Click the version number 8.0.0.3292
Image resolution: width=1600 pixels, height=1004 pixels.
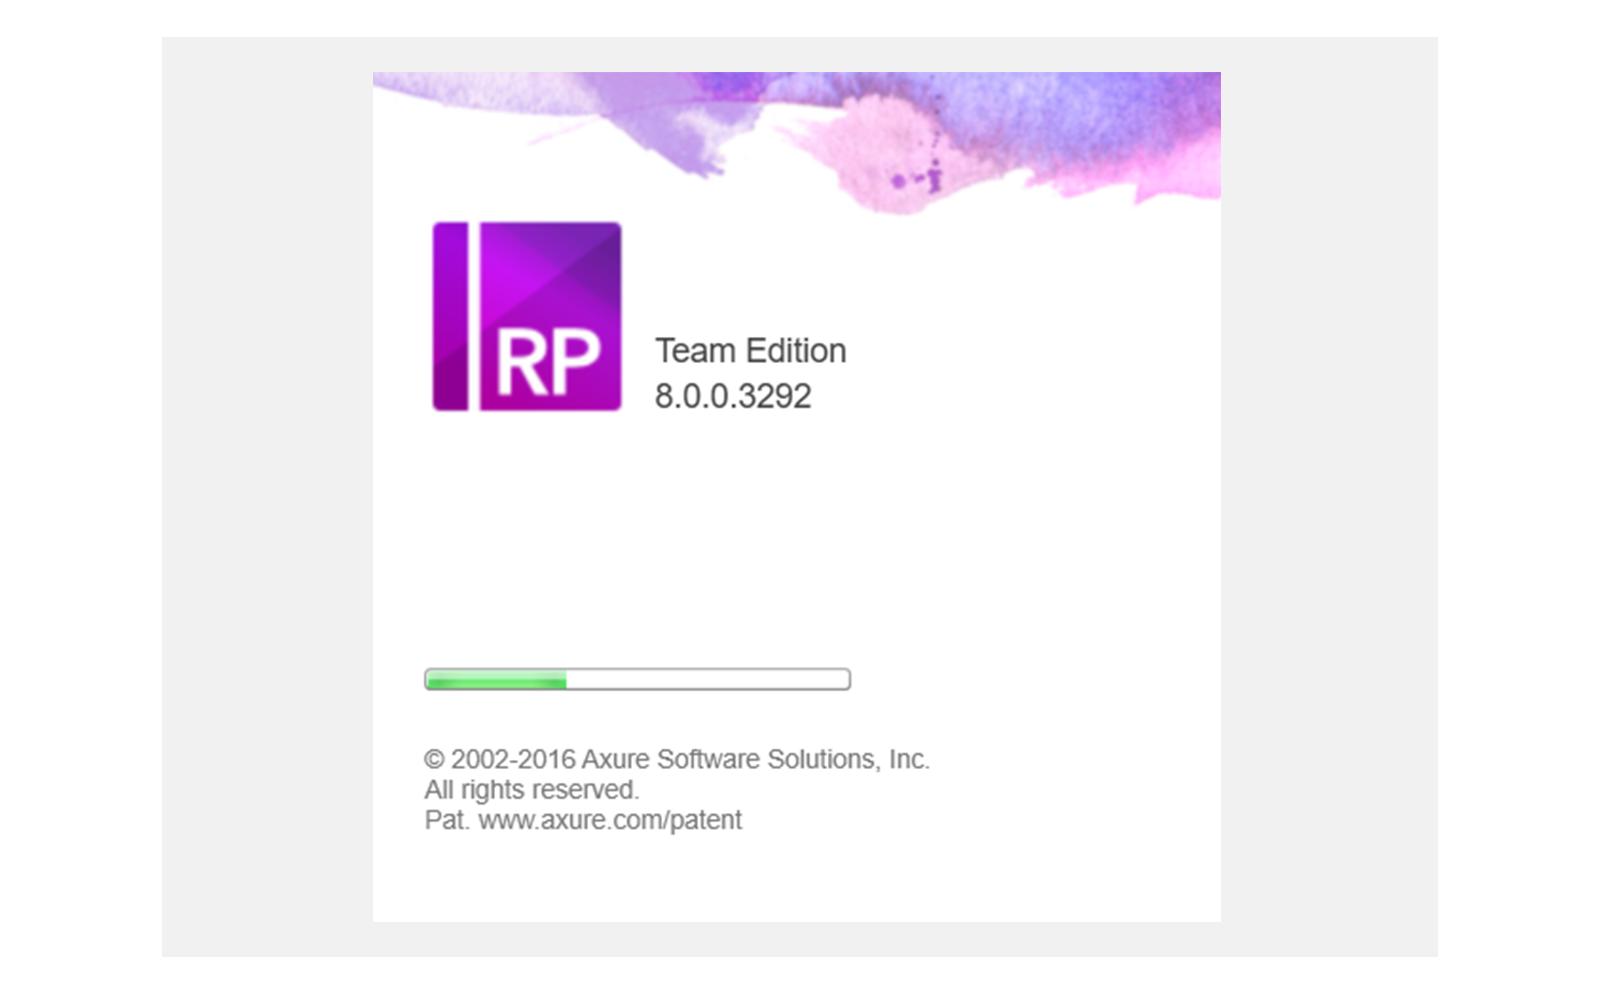coord(733,396)
